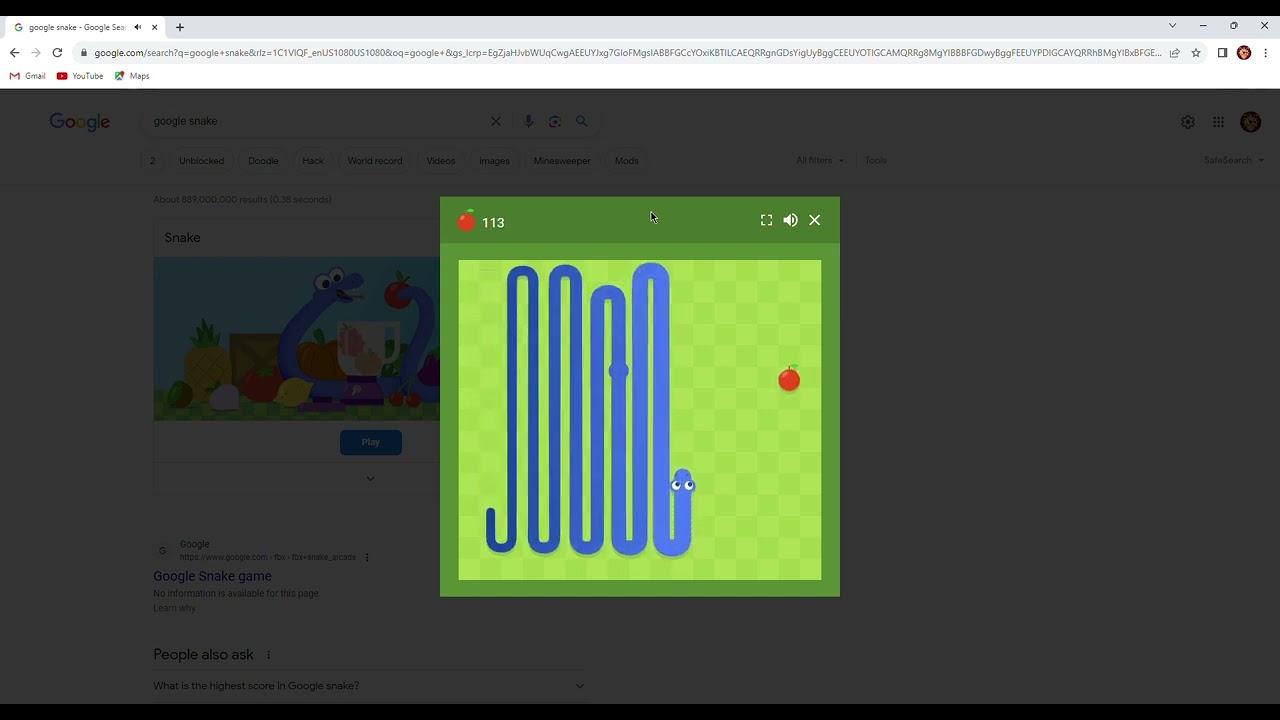Select the Minesweeper filter chip
The width and height of the screenshot is (1280, 720).
pos(562,161)
